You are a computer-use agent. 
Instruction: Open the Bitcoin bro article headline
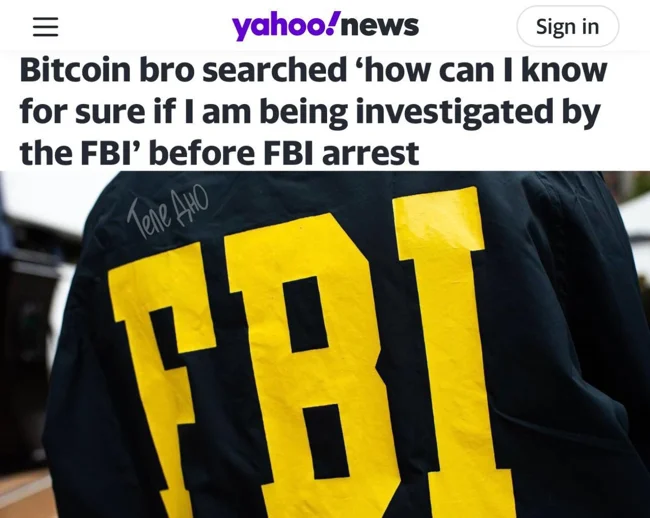pos(313,111)
